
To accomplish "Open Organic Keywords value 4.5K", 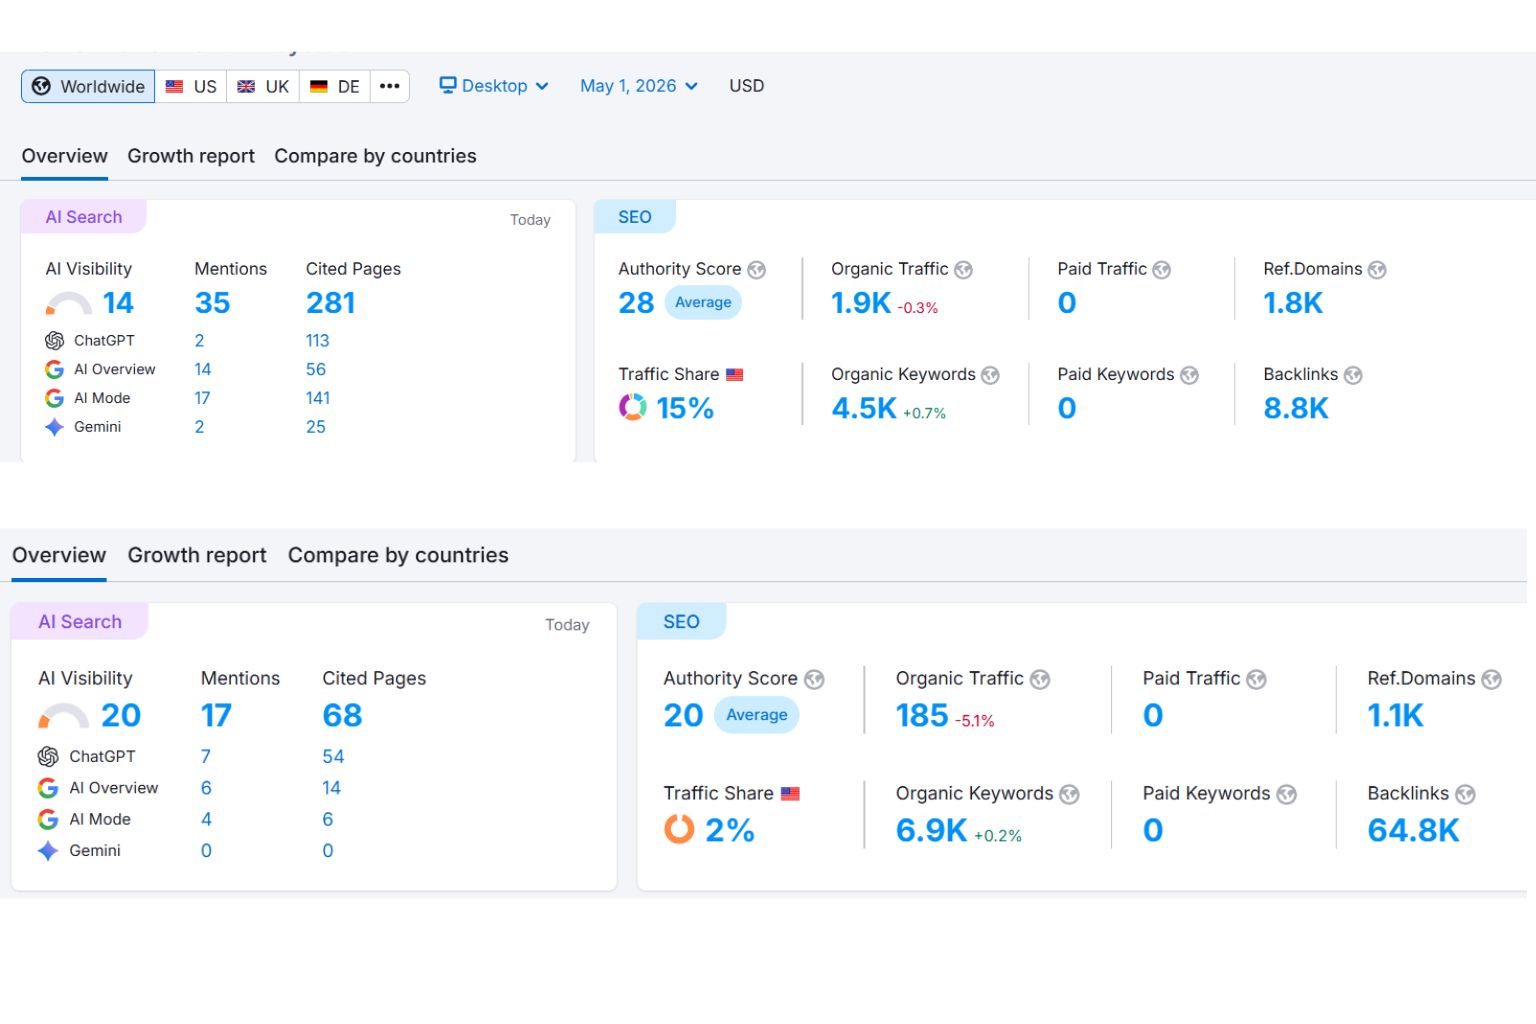I will (864, 408).
